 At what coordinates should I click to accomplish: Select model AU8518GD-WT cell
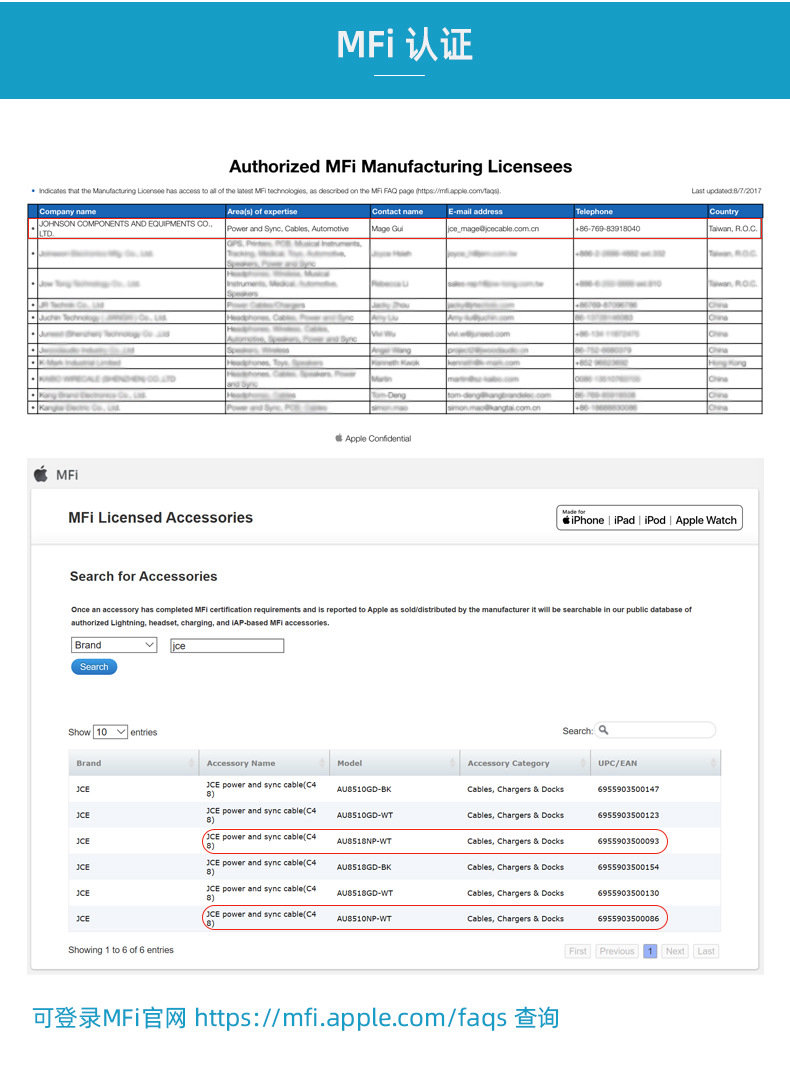365,893
